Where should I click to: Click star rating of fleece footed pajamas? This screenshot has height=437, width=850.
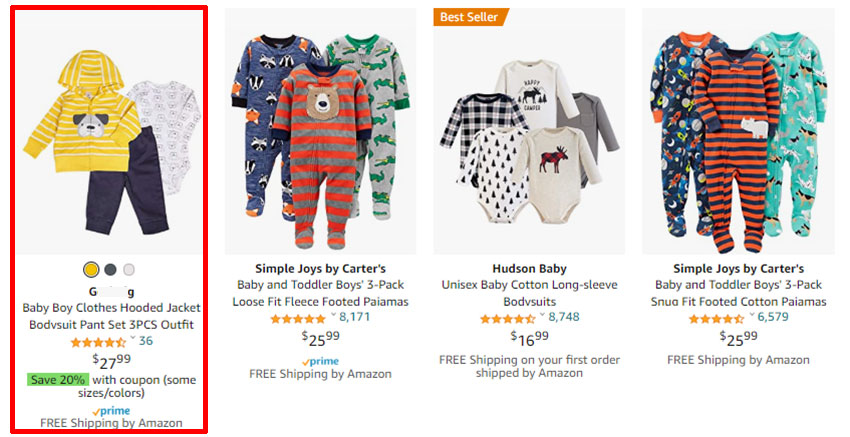click(x=297, y=318)
